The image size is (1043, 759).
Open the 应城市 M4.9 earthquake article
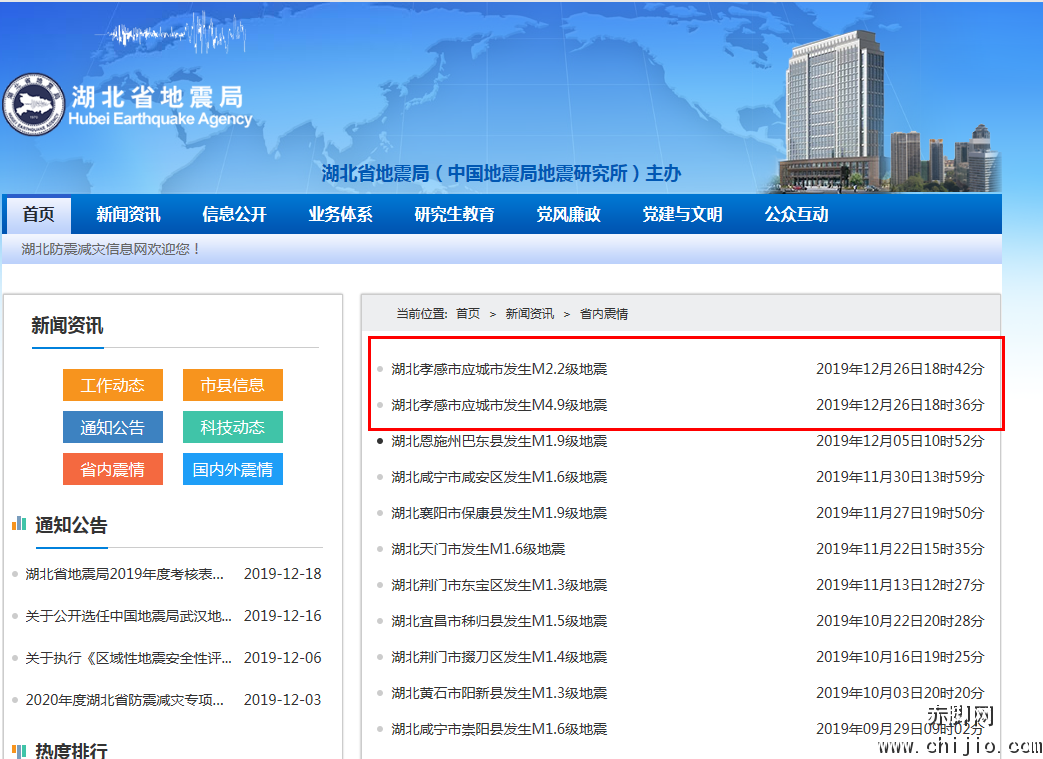(x=499, y=405)
